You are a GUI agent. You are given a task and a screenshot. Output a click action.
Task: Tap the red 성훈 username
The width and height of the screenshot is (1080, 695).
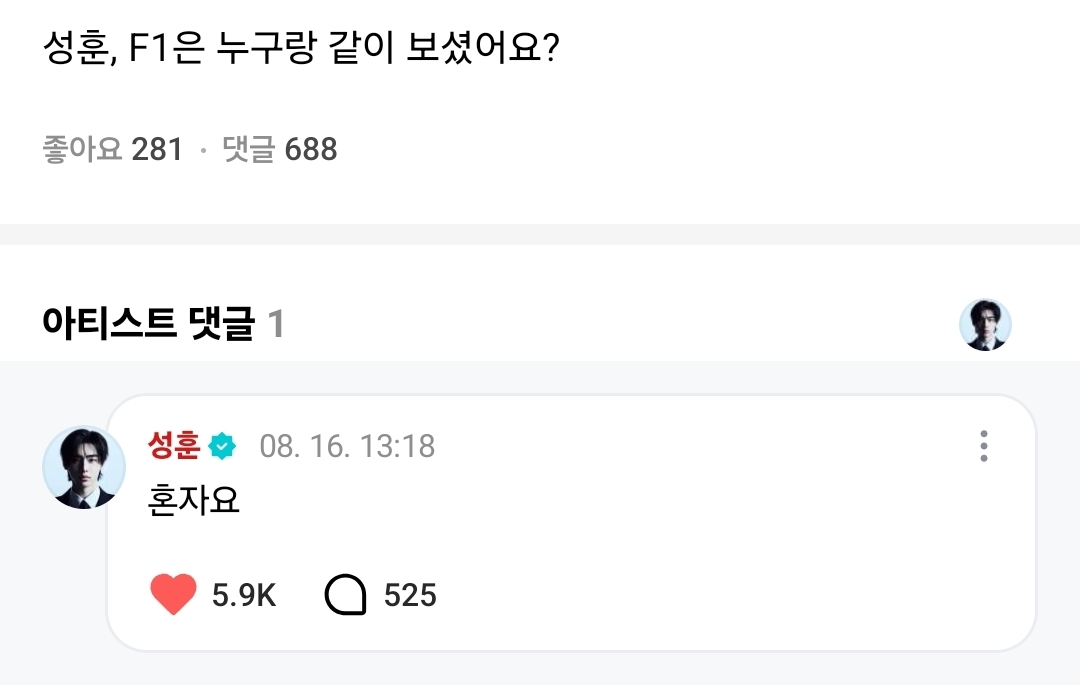(x=174, y=445)
